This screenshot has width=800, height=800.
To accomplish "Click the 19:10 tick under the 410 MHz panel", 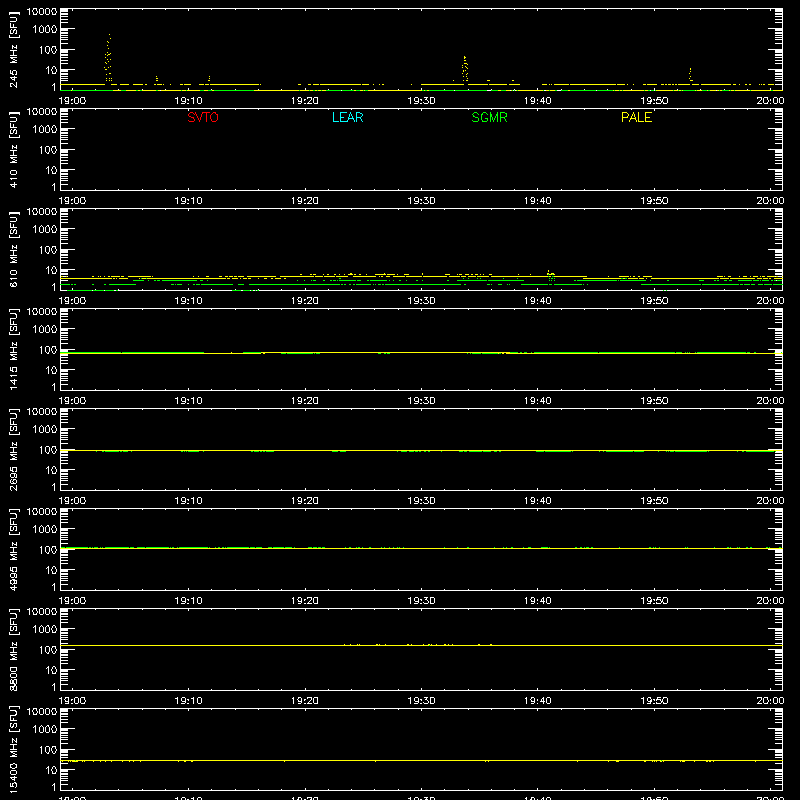I will [x=189, y=201].
